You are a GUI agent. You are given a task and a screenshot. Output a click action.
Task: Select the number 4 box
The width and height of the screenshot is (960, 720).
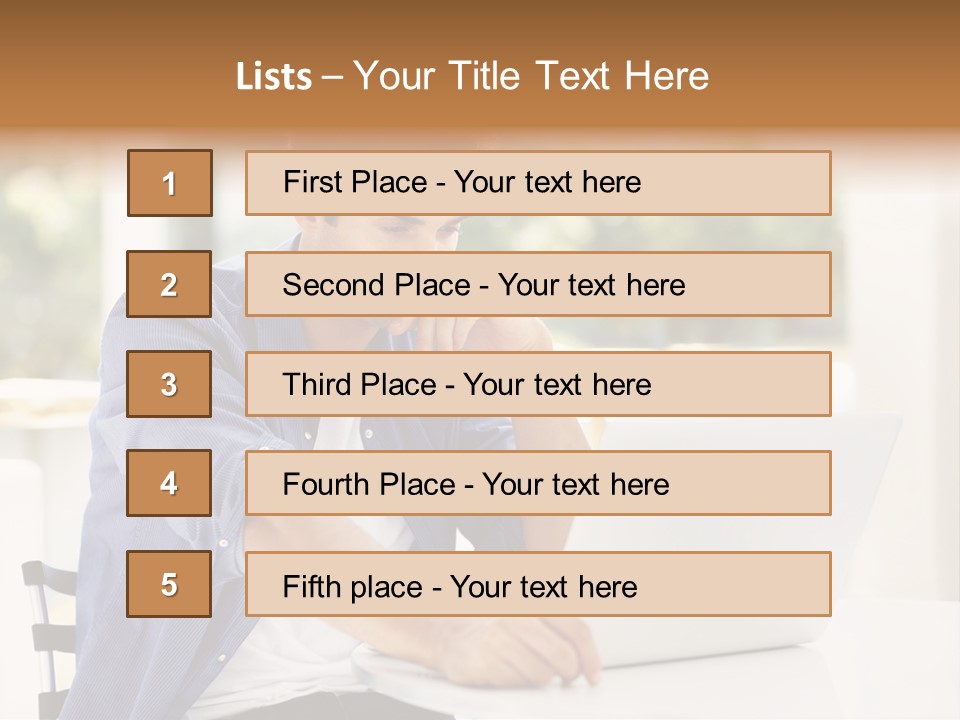click(x=169, y=484)
